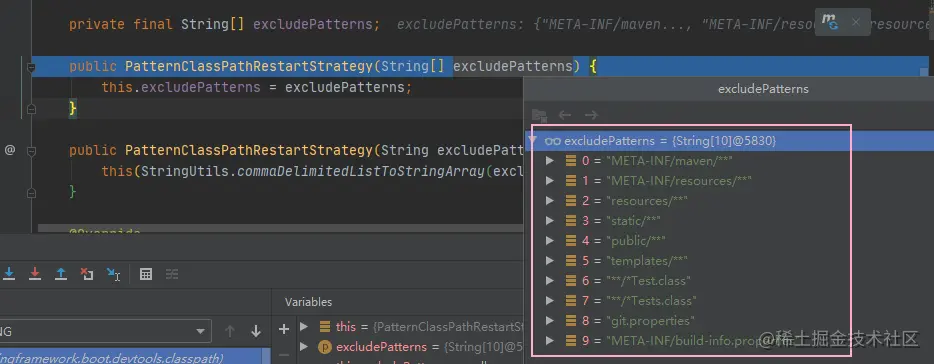The width and height of the screenshot is (934, 364).
Task: Select the next frame down arrow
Action: (256, 331)
